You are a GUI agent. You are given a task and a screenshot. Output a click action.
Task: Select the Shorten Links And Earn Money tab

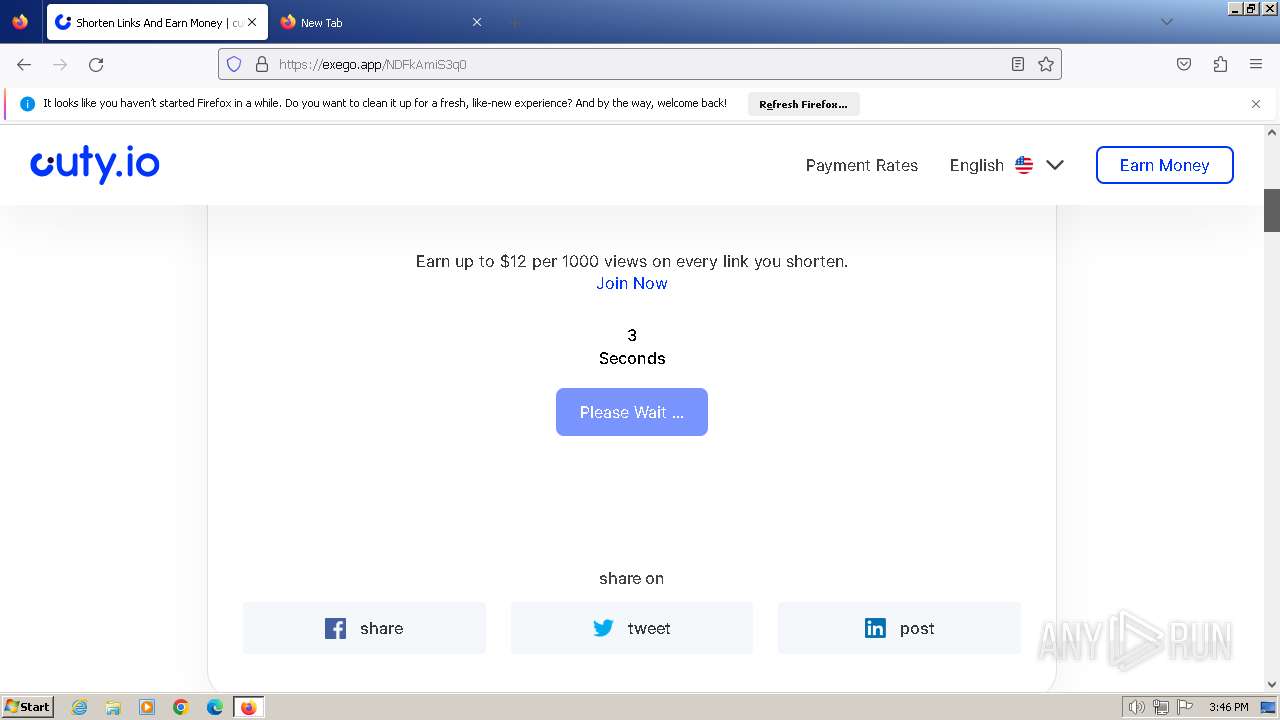[157, 22]
